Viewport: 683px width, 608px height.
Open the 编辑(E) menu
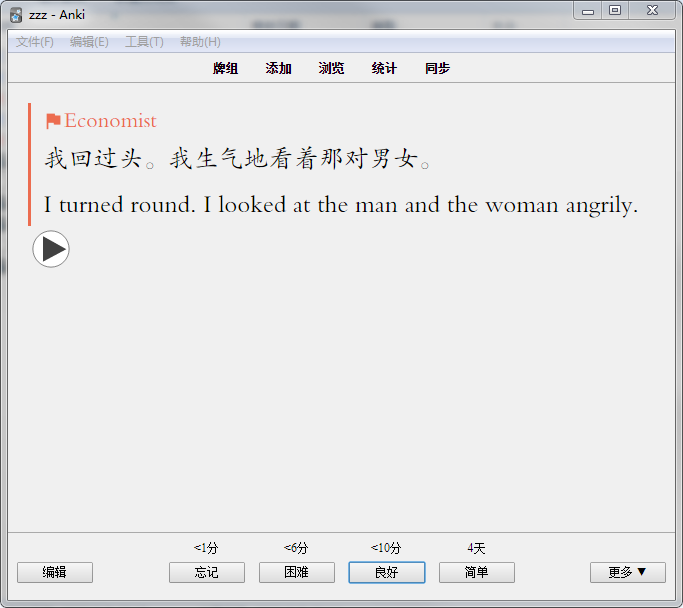[89, 42]
